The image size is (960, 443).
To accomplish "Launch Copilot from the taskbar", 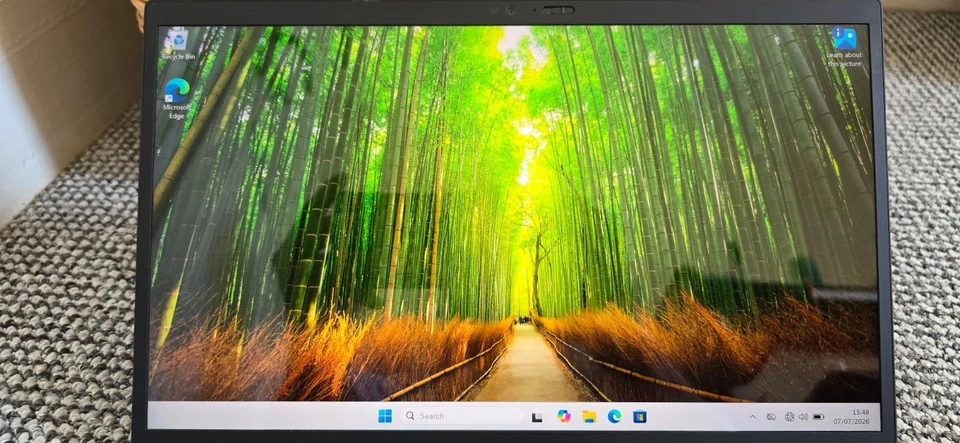I will [564, 417].
